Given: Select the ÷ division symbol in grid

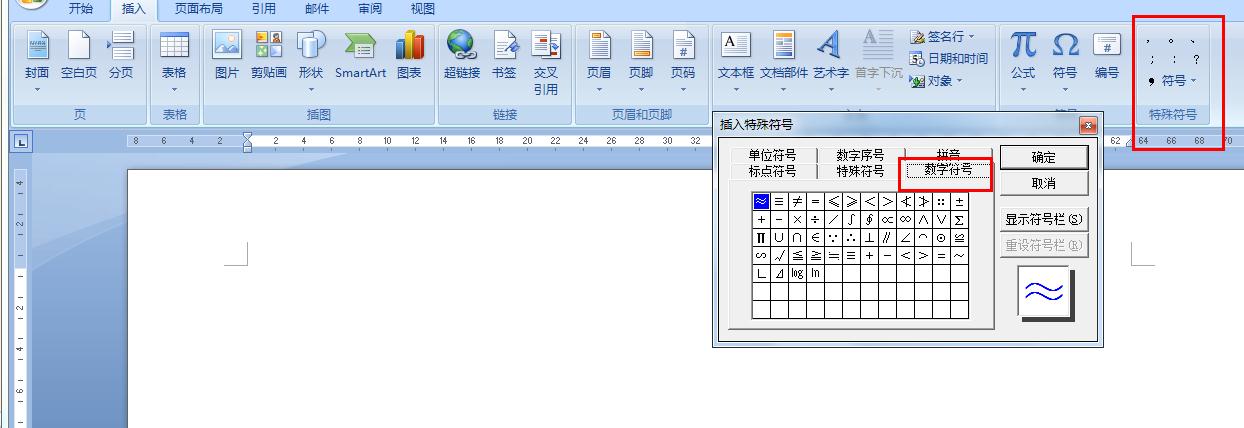Looking at the screenshot, I should (x=815, y=220).
